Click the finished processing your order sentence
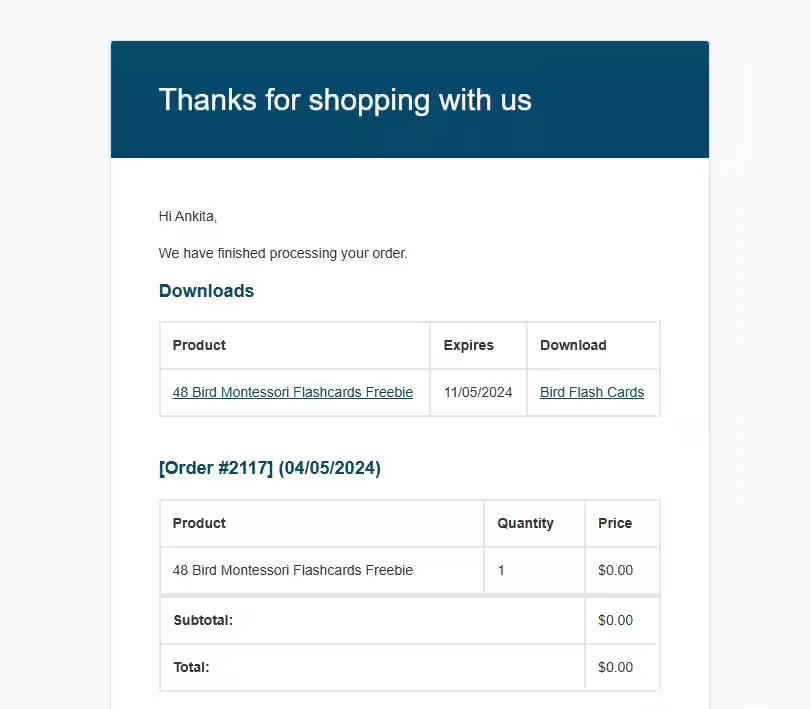 pyautogui.click(x=283, y=253)
